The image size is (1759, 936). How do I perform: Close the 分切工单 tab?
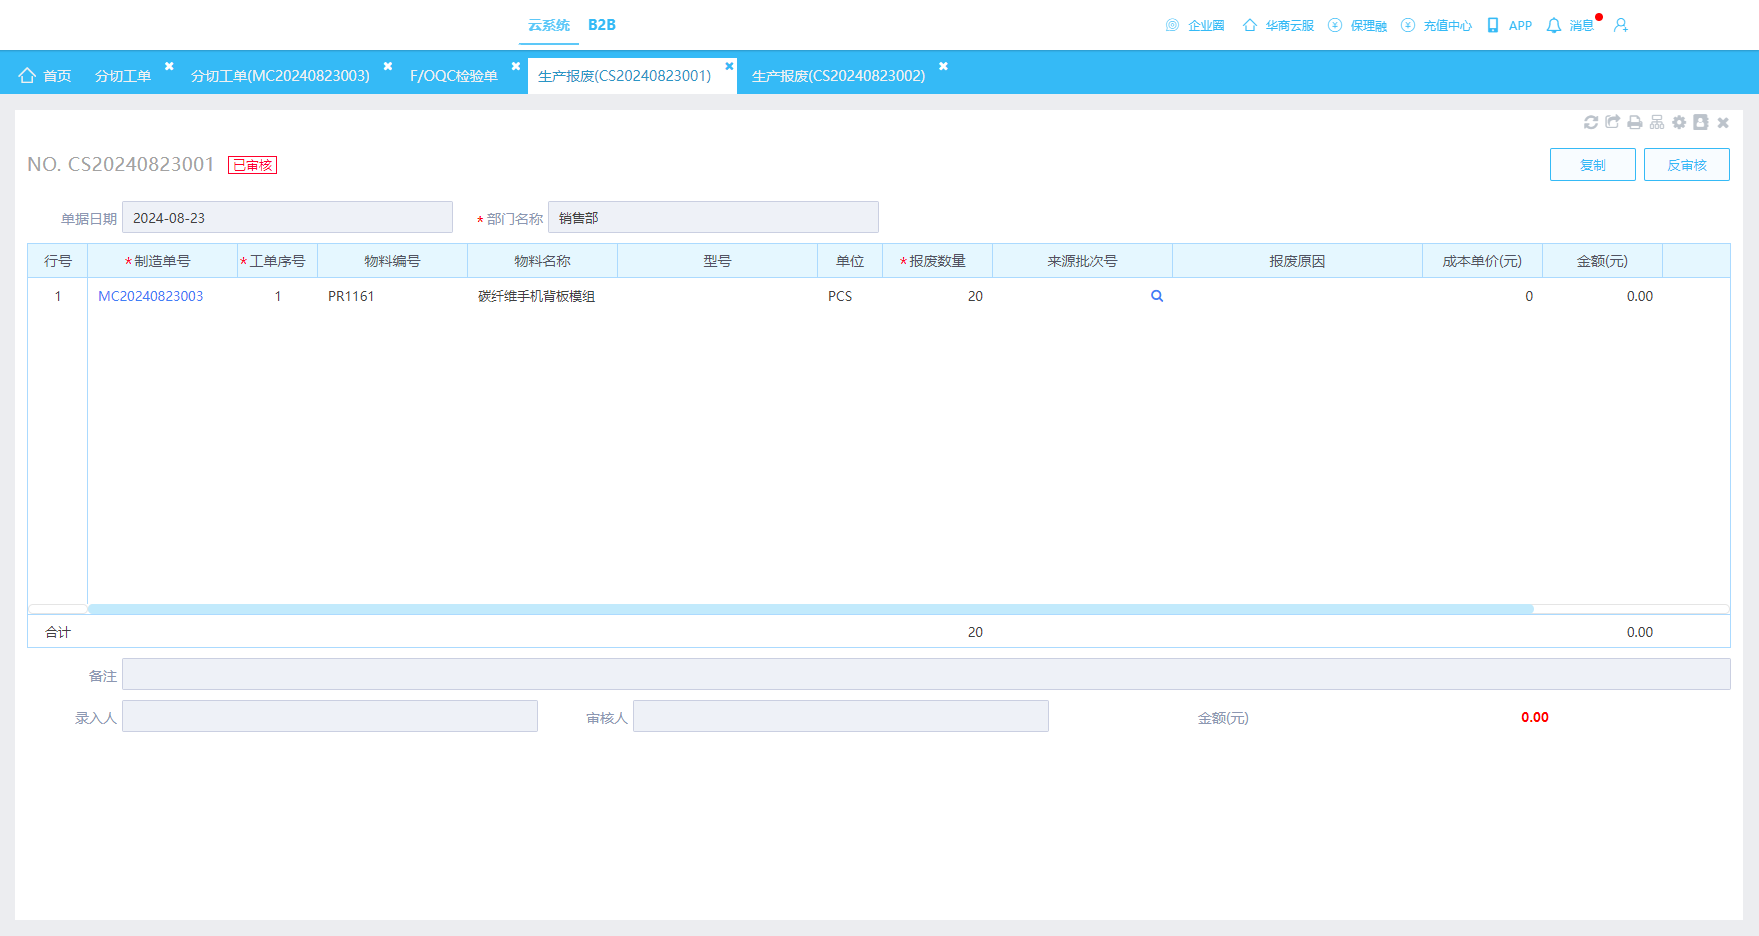[169, 66]
